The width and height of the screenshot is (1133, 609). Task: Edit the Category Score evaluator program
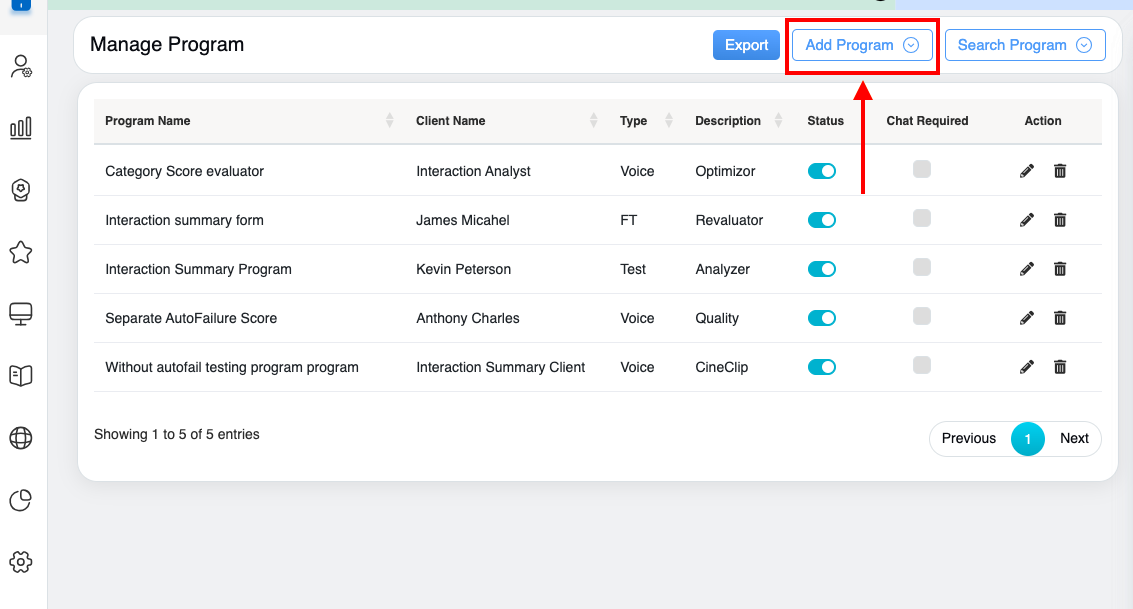click(1026, 171)
